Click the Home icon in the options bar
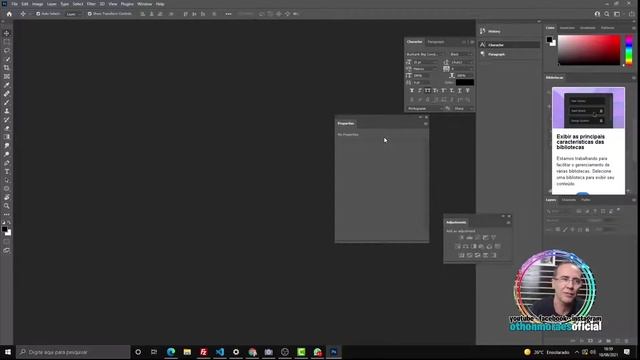 (x=9, y=14)
